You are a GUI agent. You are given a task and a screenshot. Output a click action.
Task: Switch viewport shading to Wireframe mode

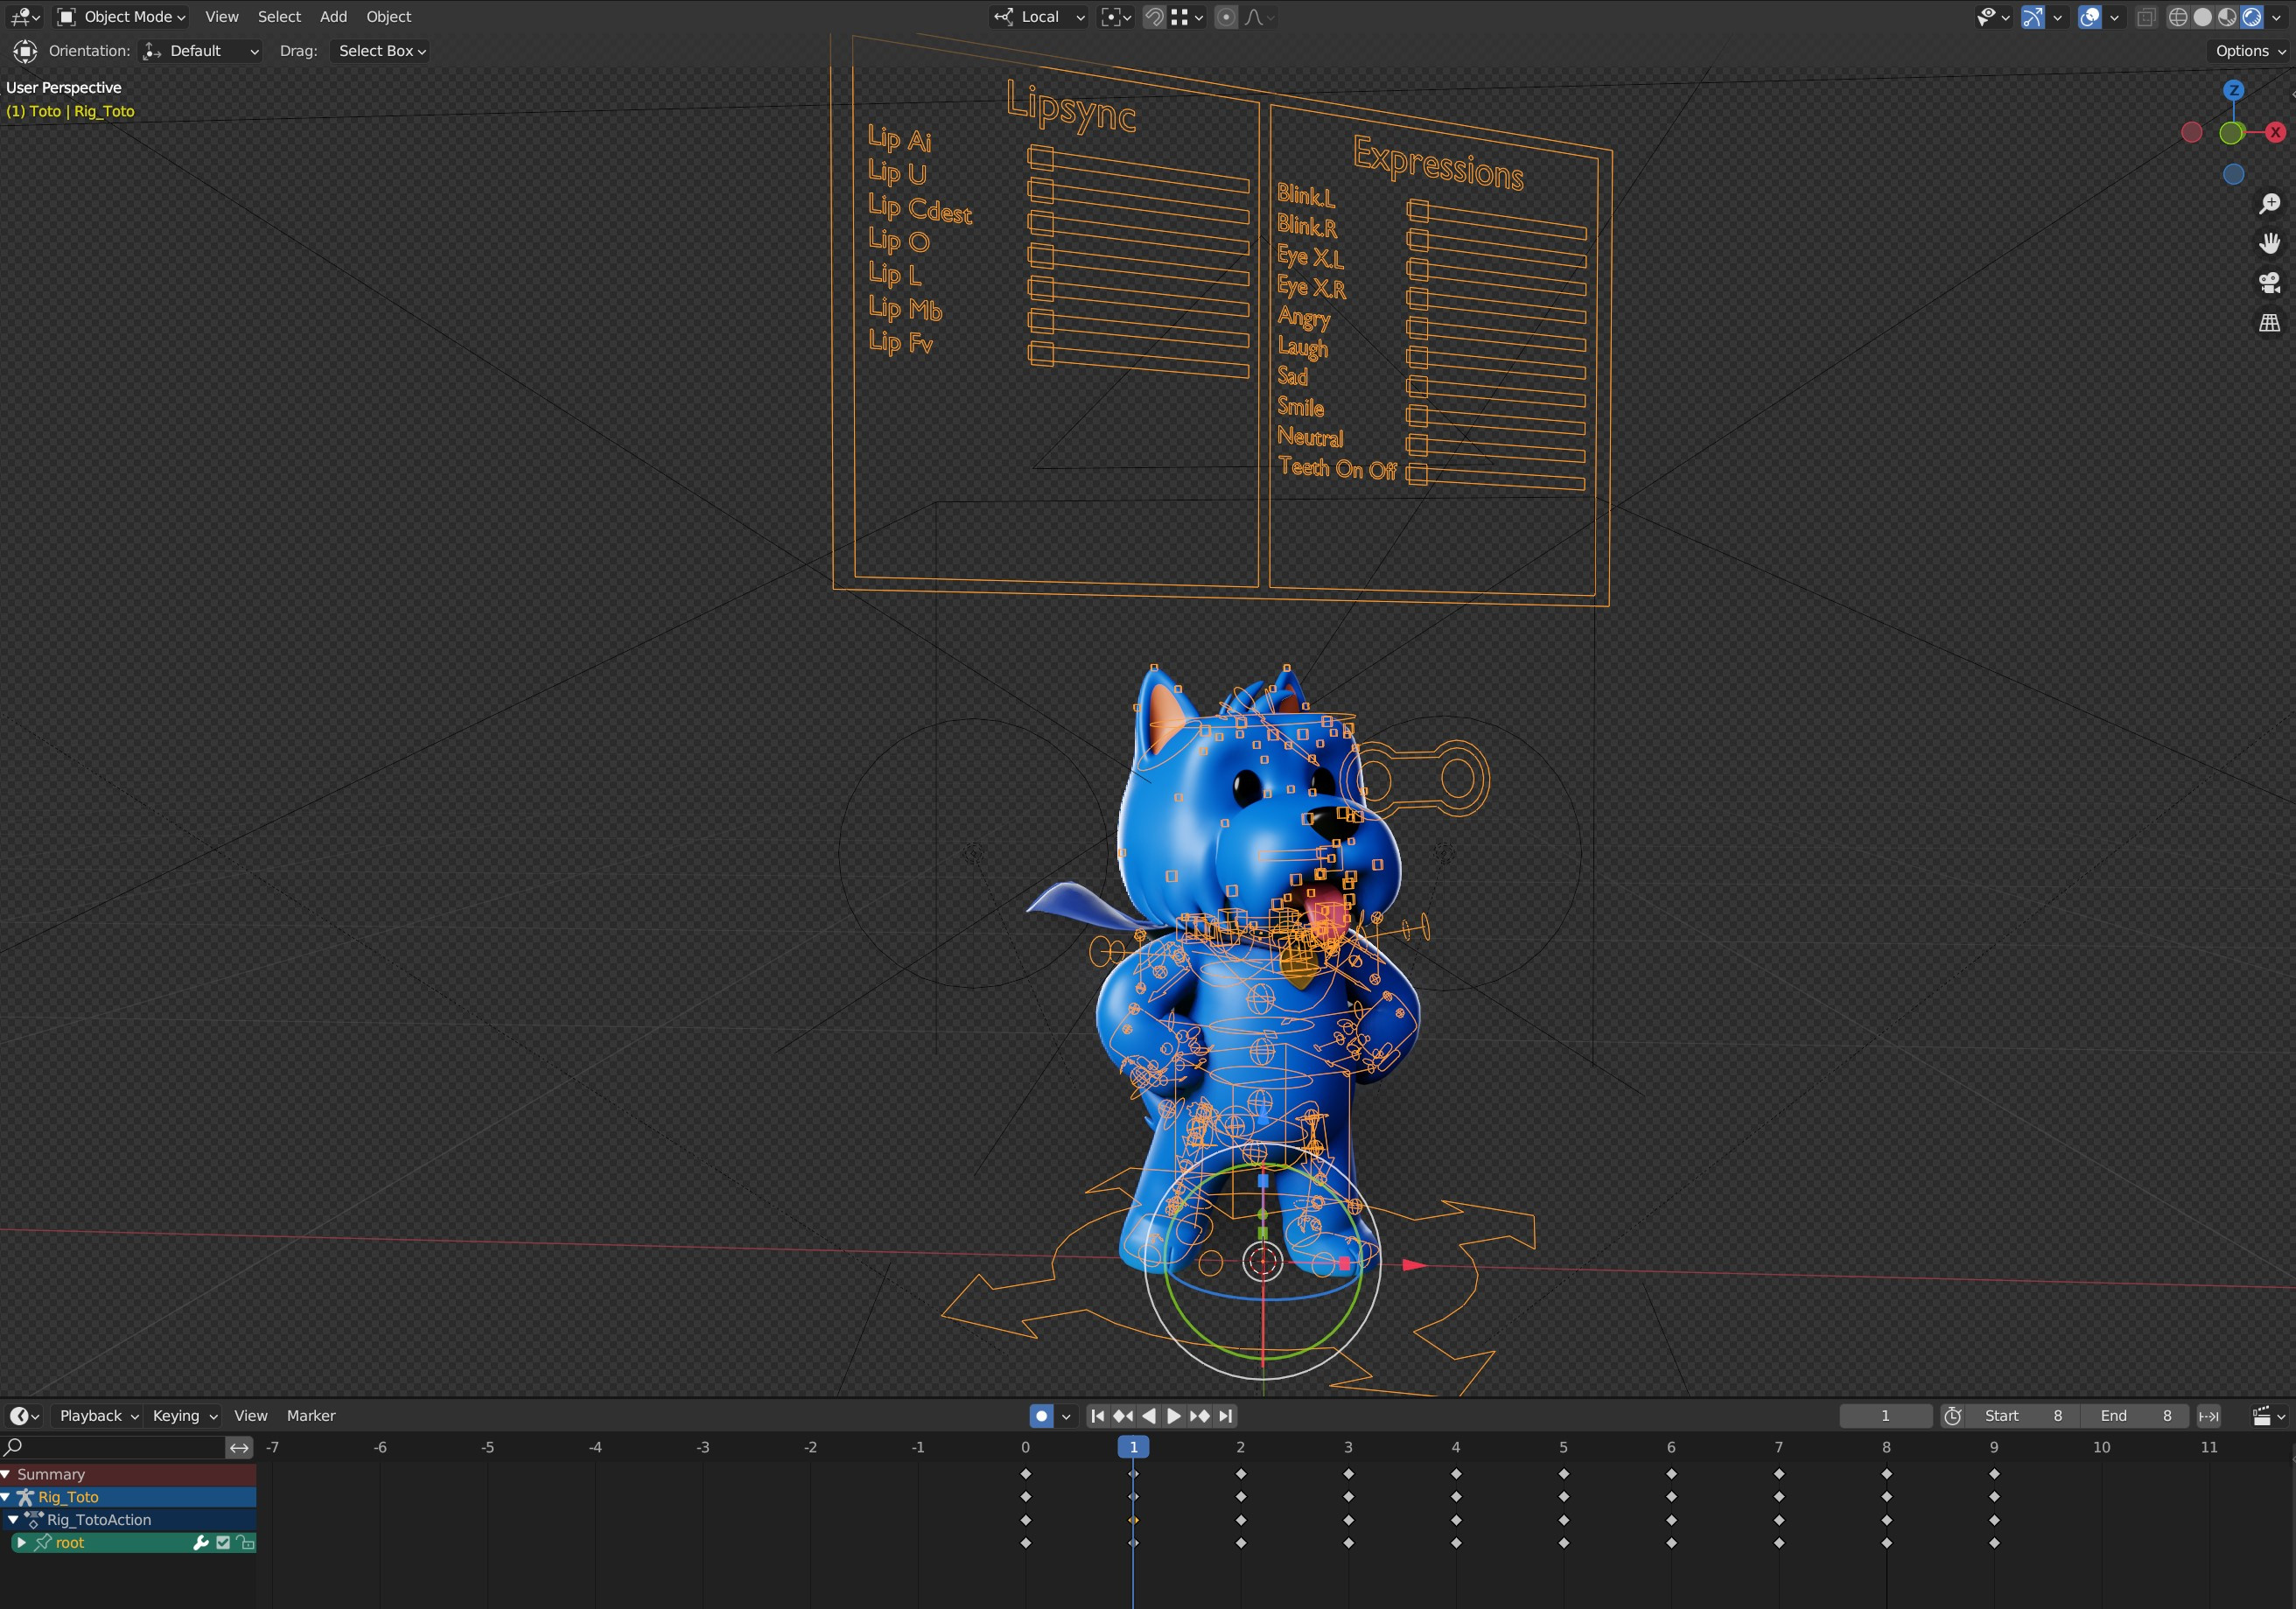pyautogui.click(x=2180, y=17)
